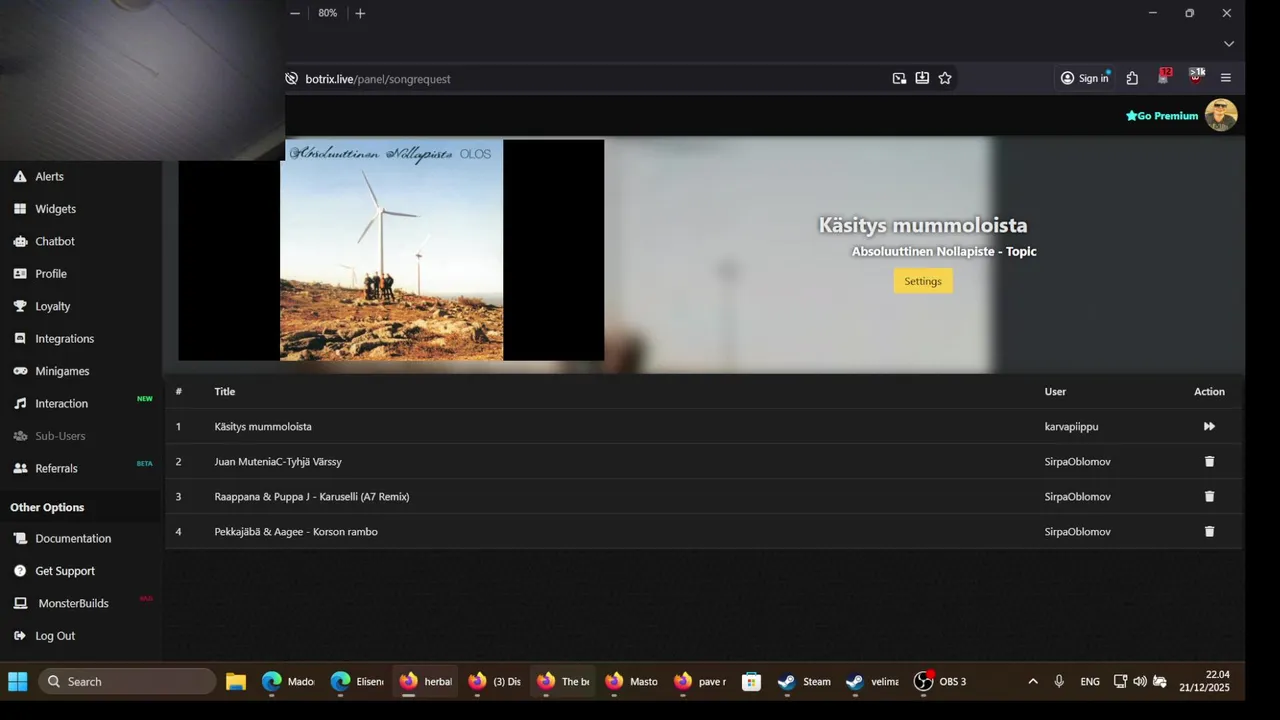
Task: Switch to OBS 3 in the taskbar
Action: (x=941, y=681)
